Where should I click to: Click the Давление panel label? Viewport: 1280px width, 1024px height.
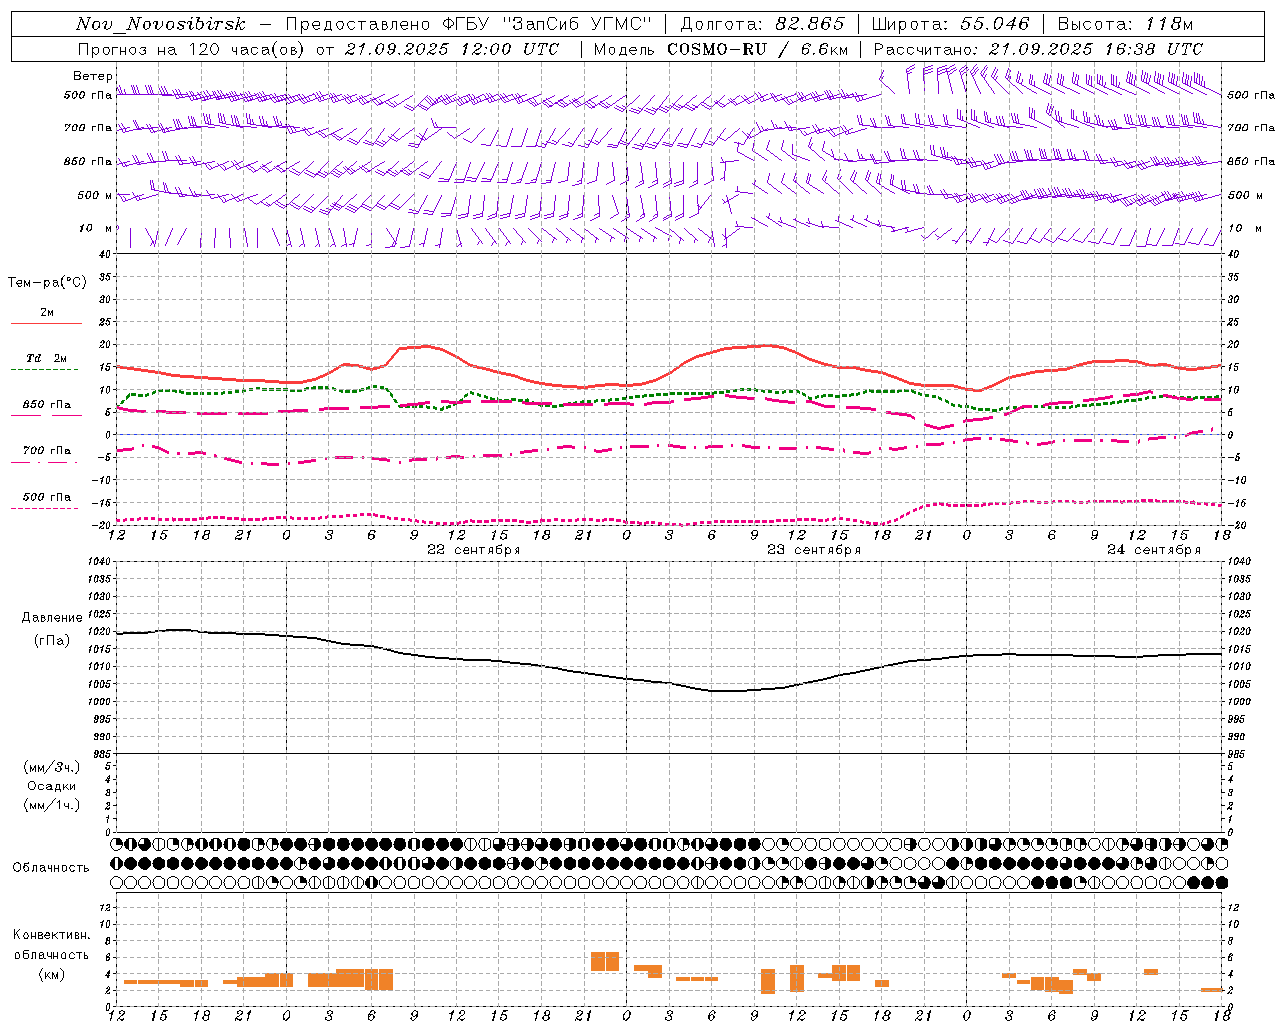click(51, 618)
